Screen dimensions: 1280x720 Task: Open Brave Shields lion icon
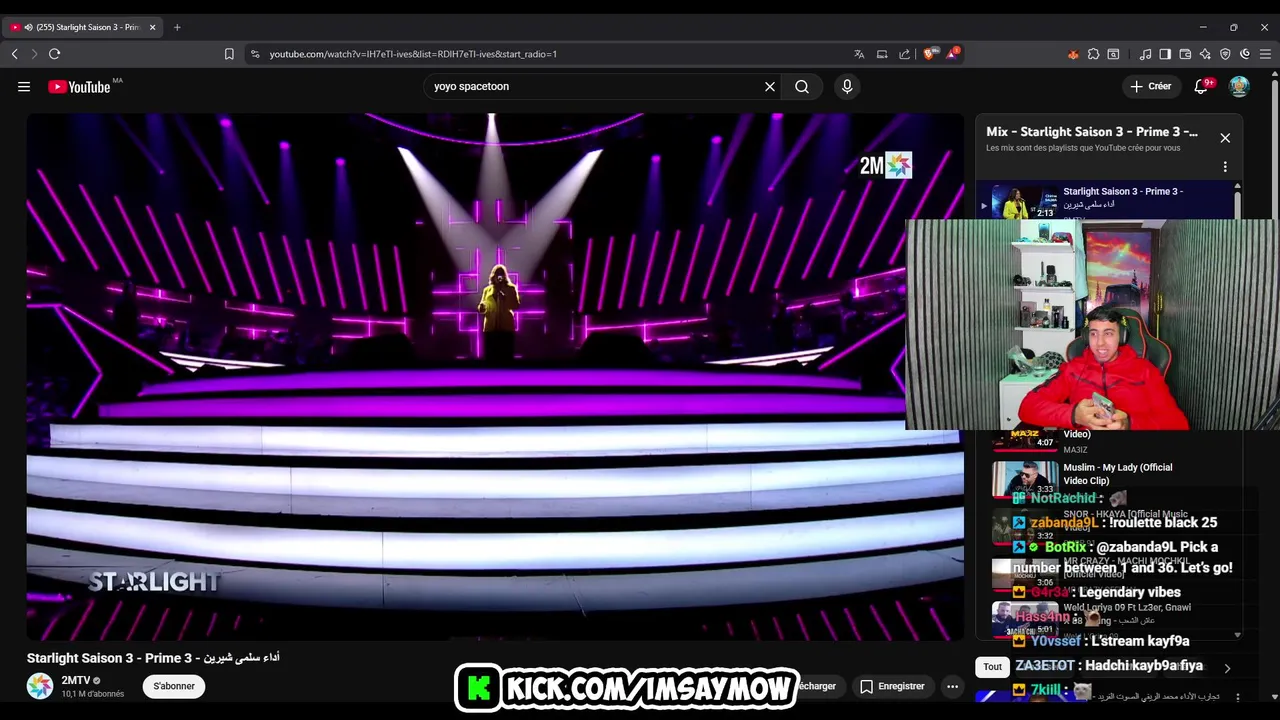tap(929, 54)
